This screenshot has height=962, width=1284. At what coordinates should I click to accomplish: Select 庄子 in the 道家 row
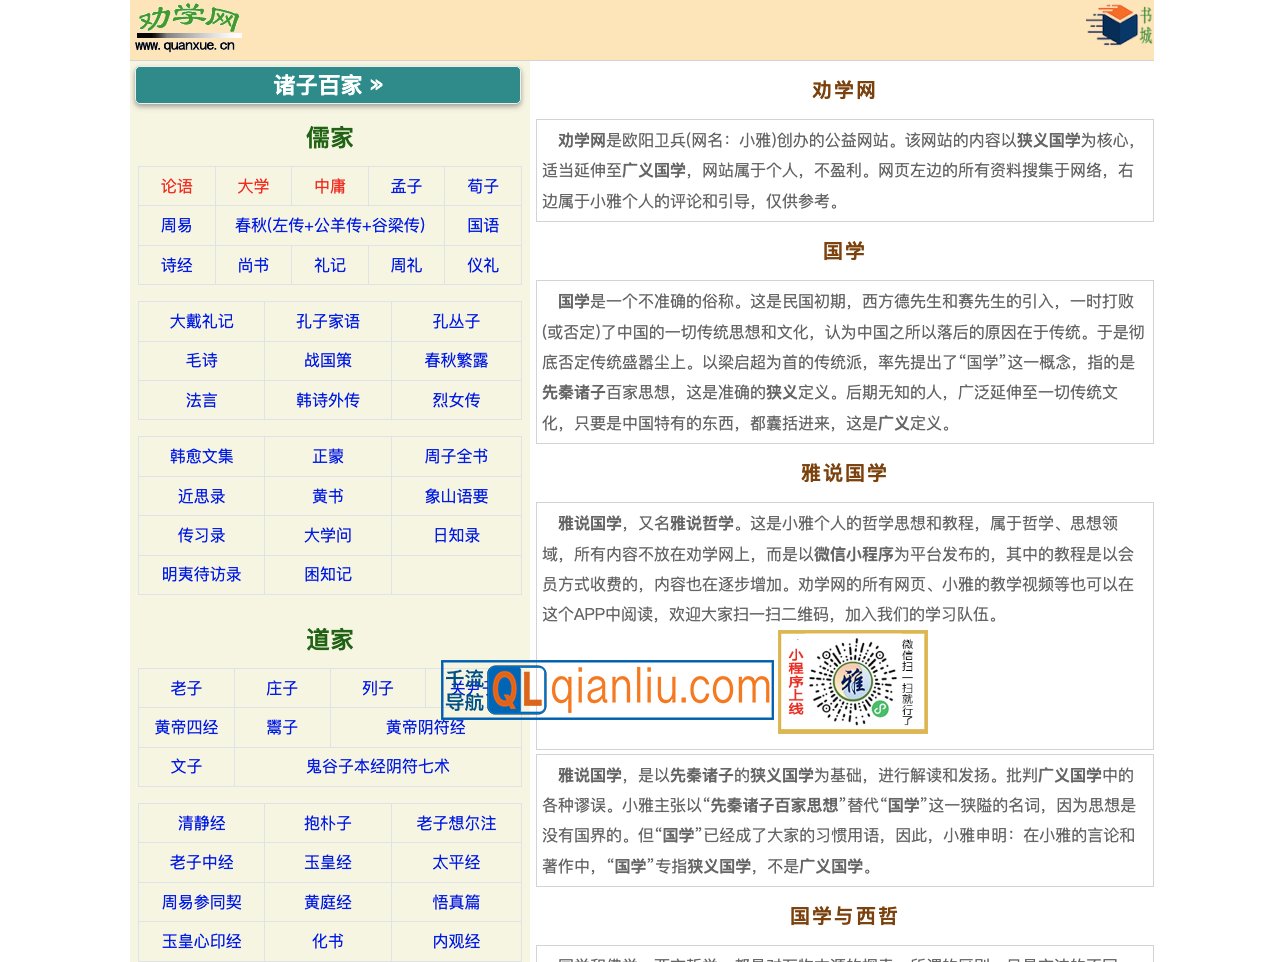coord(281,688)
